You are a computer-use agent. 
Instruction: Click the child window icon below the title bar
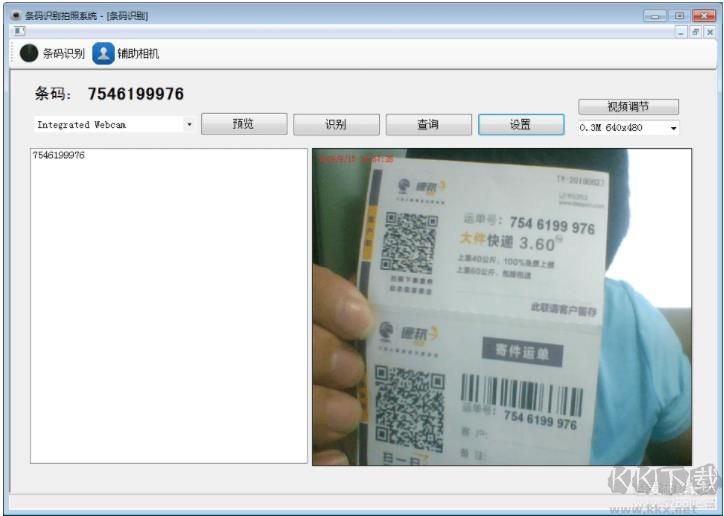[x=18, y=31]
